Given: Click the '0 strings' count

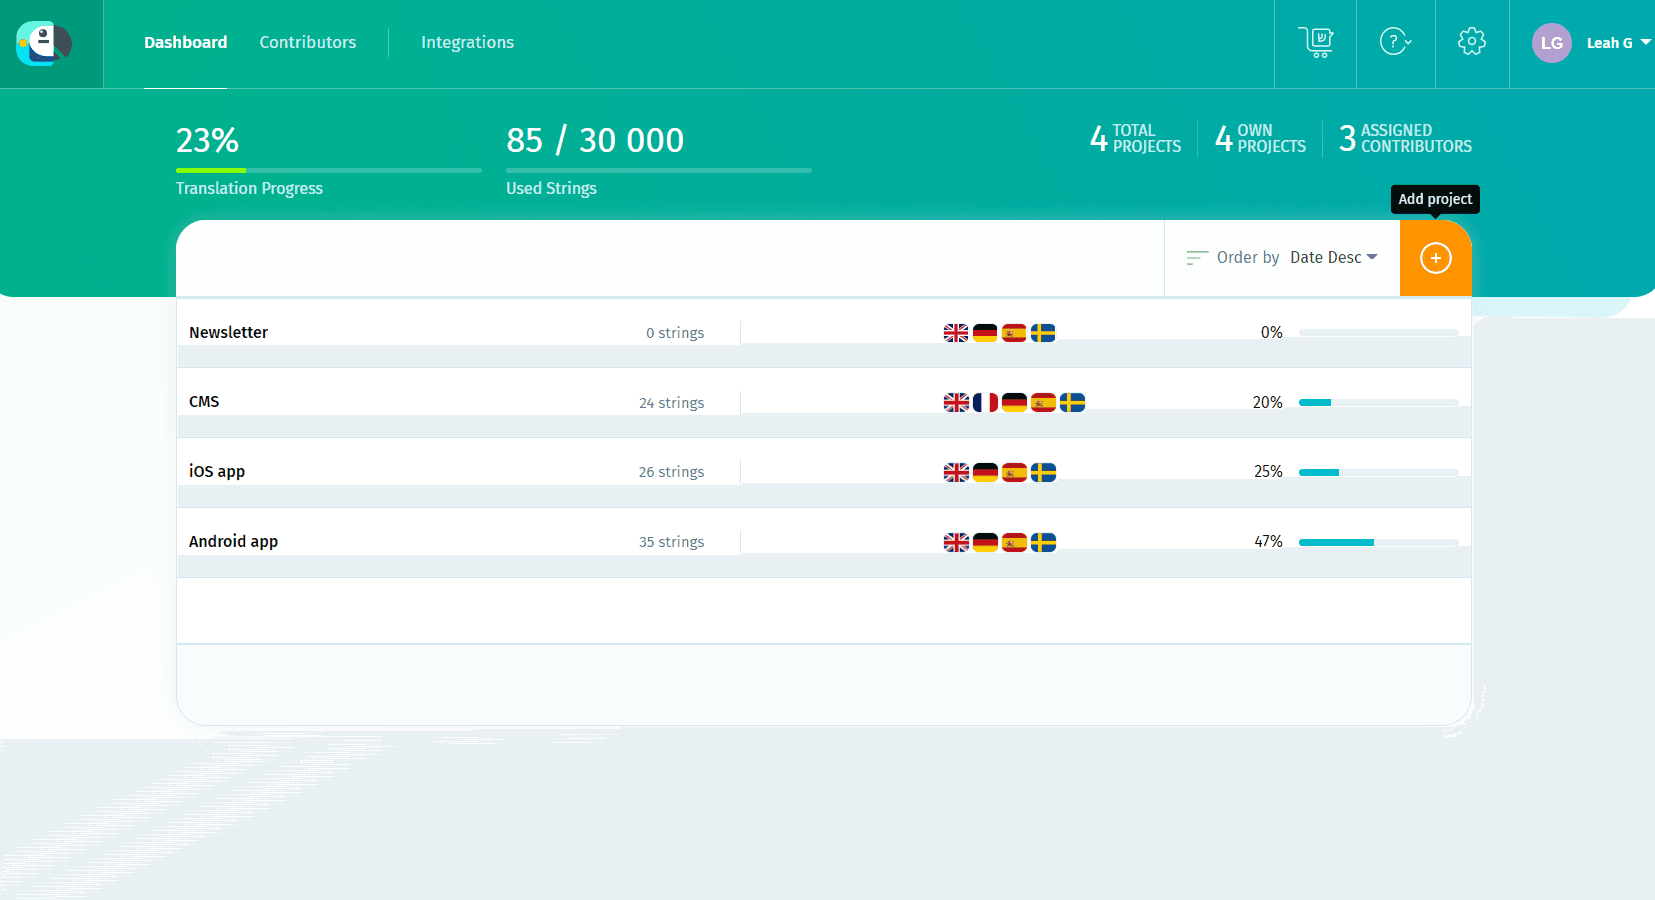Looking at the screenshot, I should [675, 333].
